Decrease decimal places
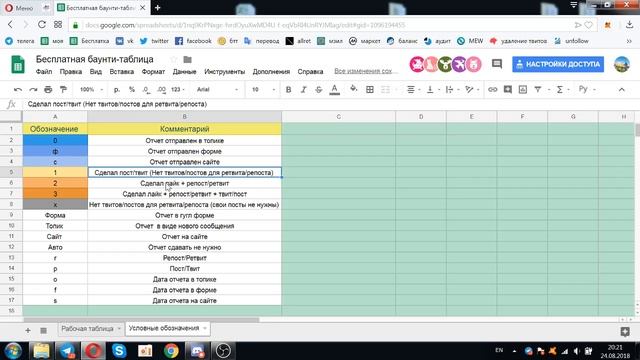 click(146, 89)
